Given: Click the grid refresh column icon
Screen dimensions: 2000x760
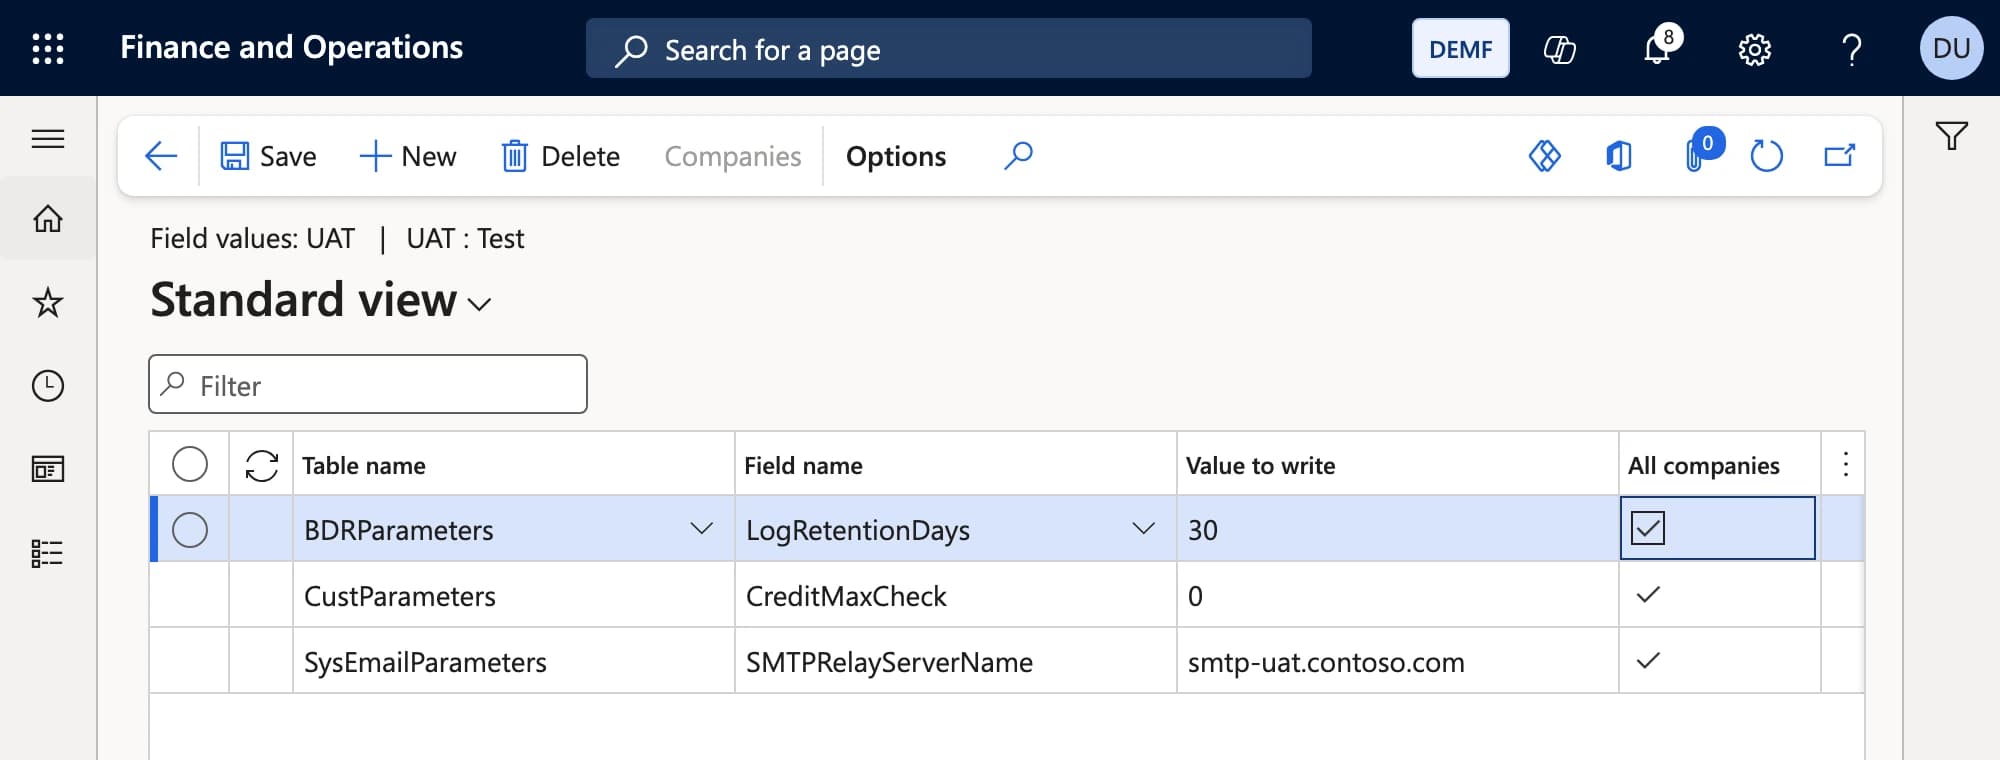Looking at the screenshot, I should click(x=262, y=465).
